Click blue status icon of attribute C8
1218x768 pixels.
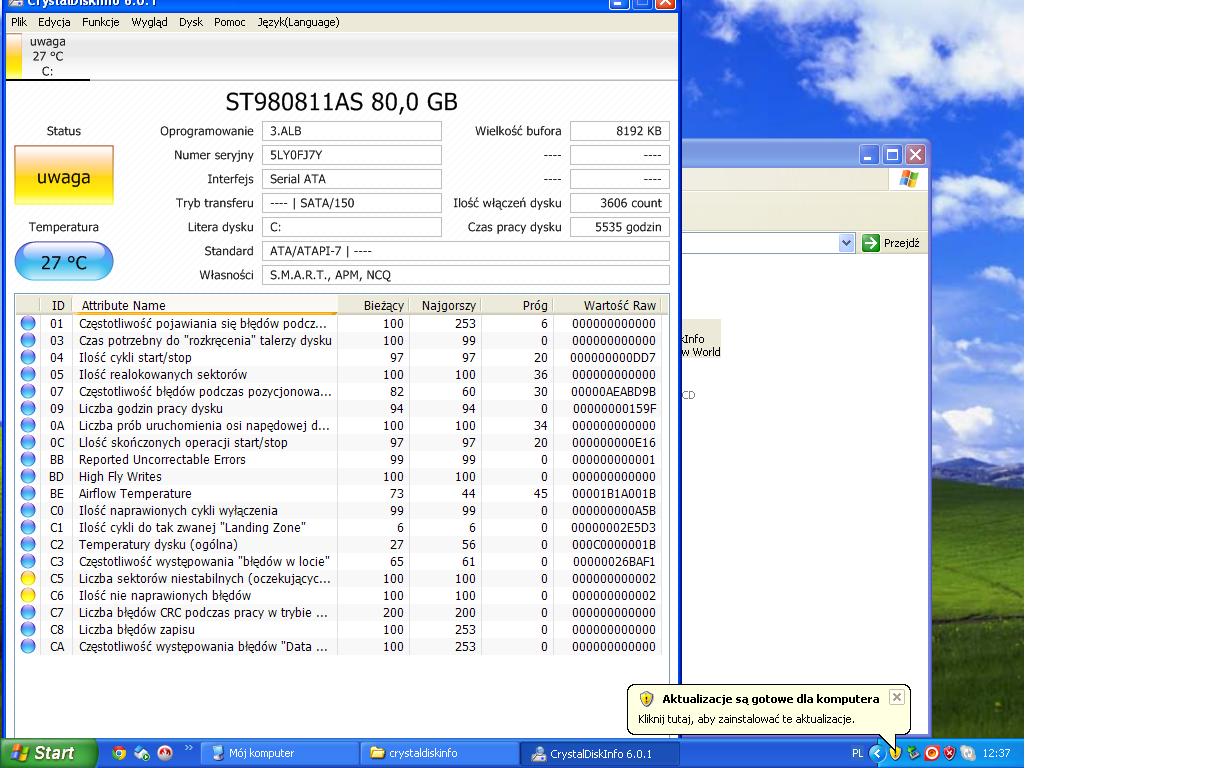point(28,629)
